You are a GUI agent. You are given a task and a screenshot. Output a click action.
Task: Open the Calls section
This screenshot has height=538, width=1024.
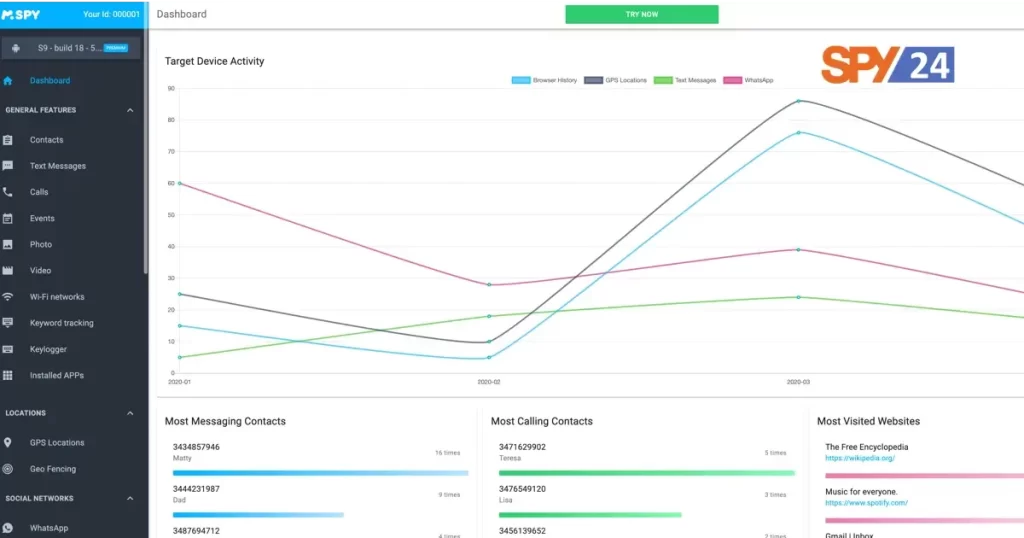click(x=39, y=192)
